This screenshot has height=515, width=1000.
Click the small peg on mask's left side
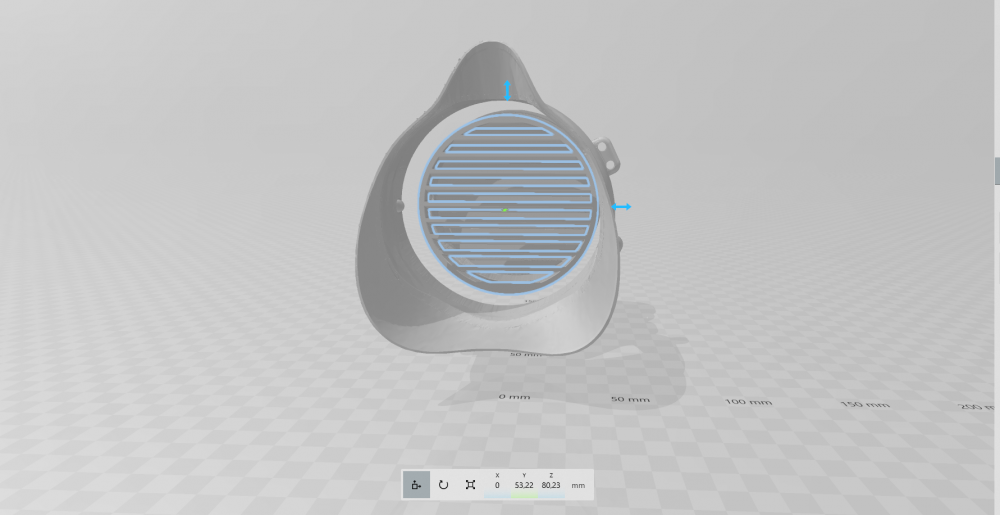point(399,206)
